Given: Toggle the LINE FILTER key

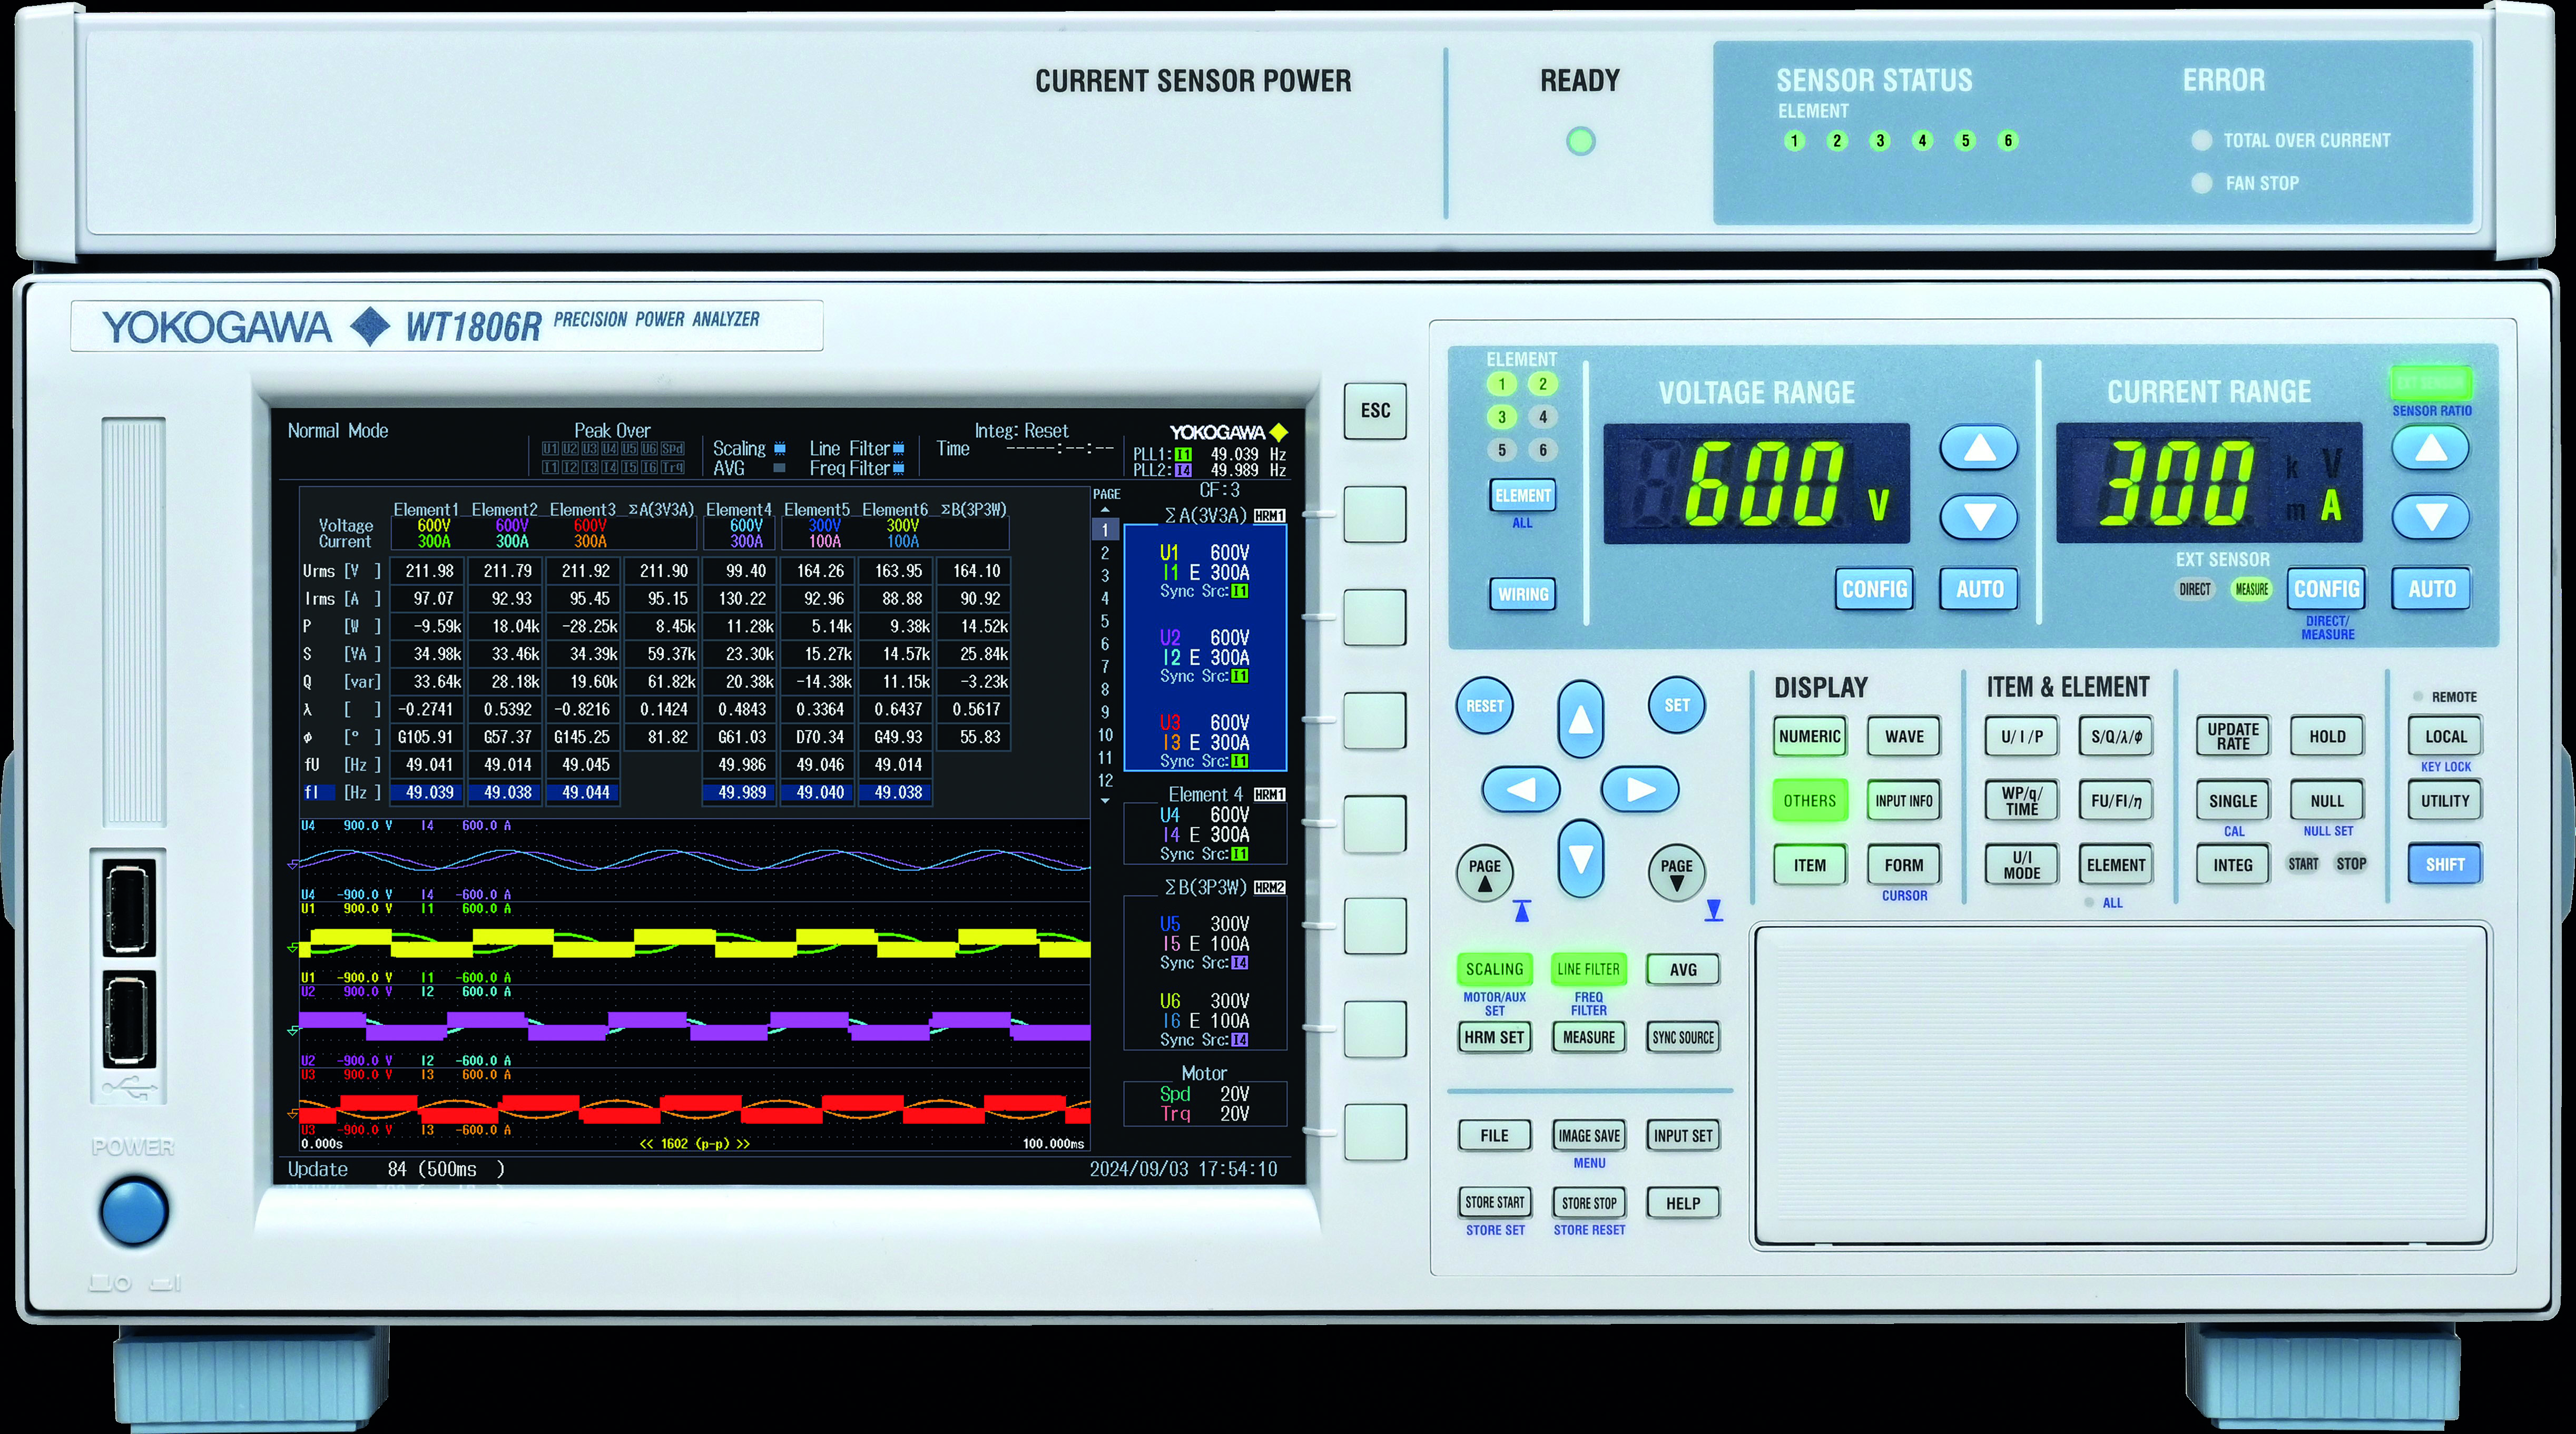Looking at the screenshot, I should click(1588, 969).
